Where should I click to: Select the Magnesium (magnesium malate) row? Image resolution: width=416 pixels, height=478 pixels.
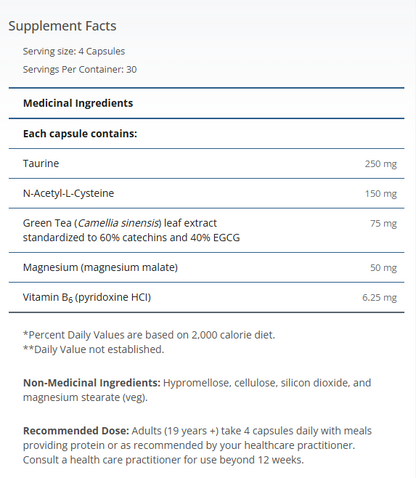point(206,268)
